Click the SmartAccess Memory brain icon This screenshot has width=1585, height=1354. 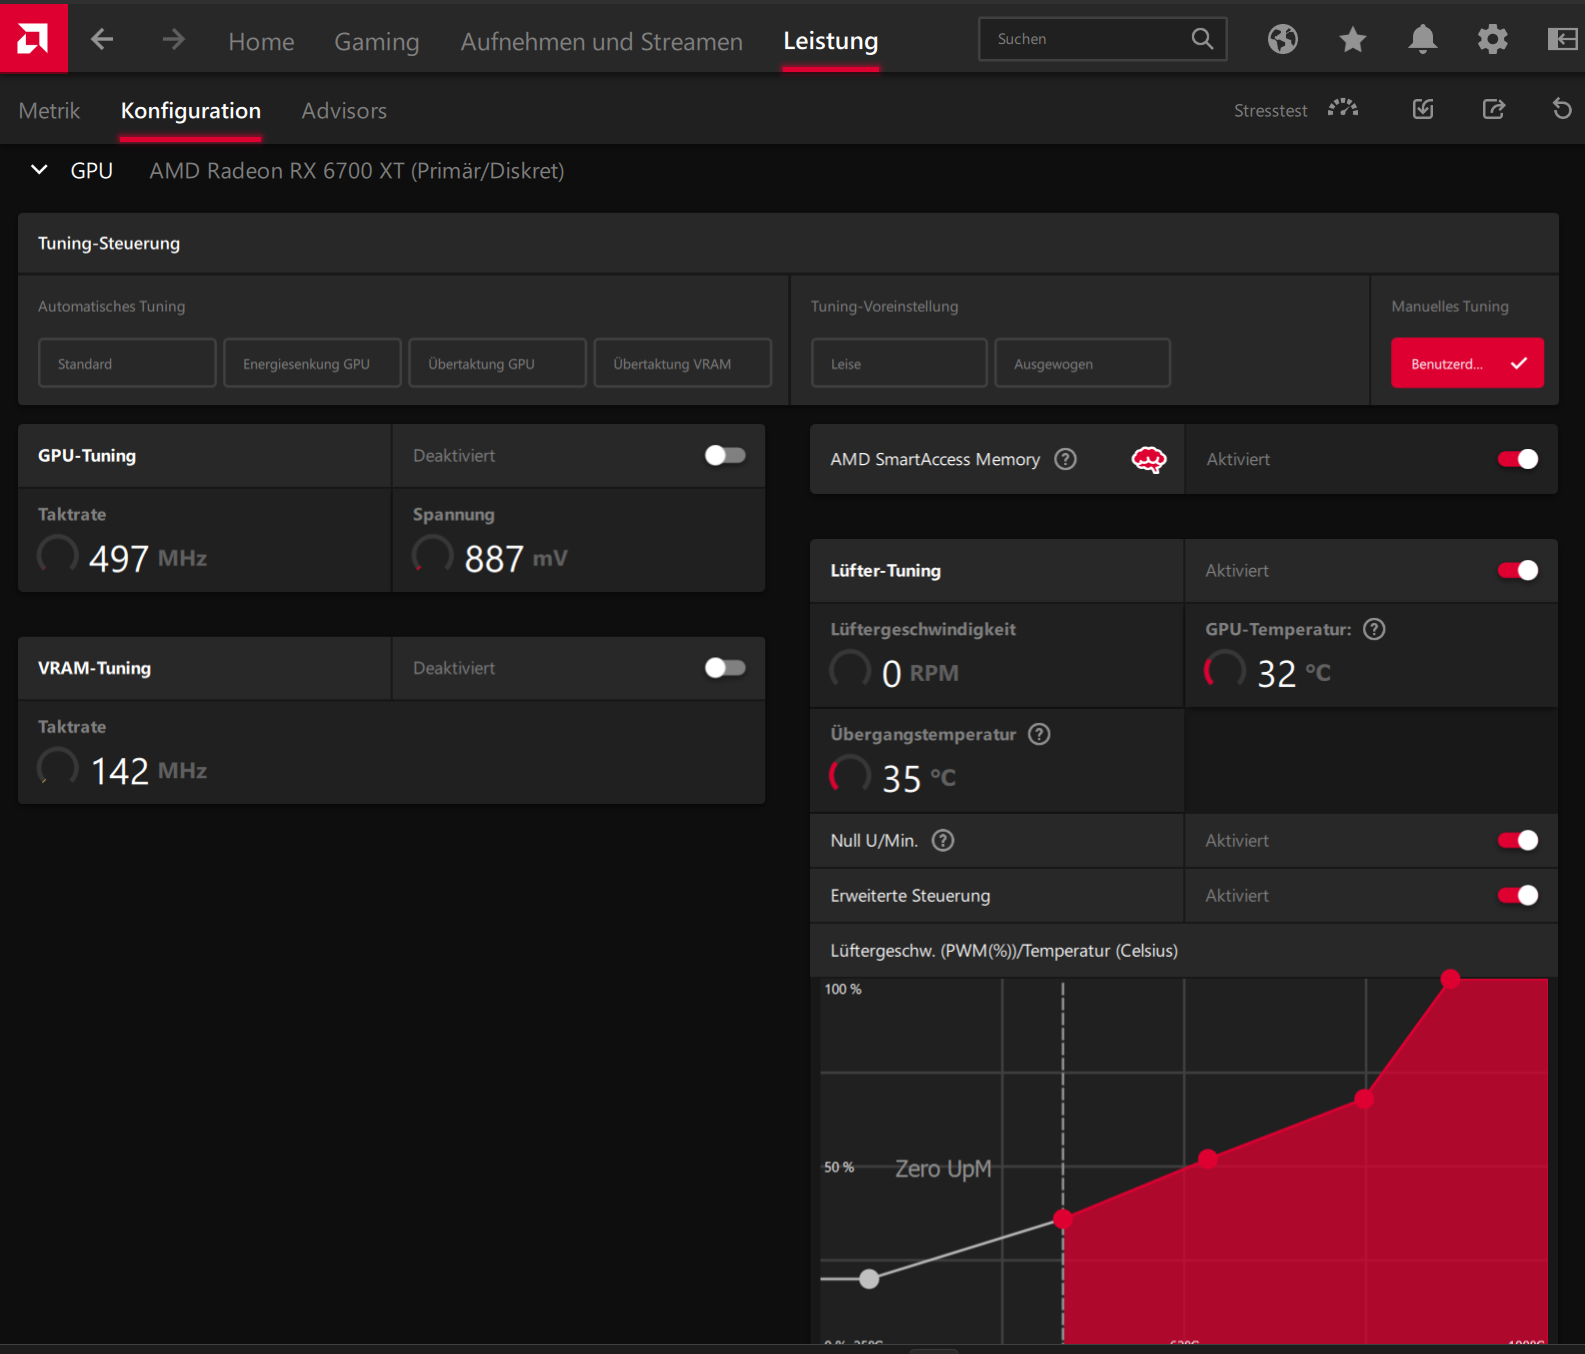[1149, 459]
